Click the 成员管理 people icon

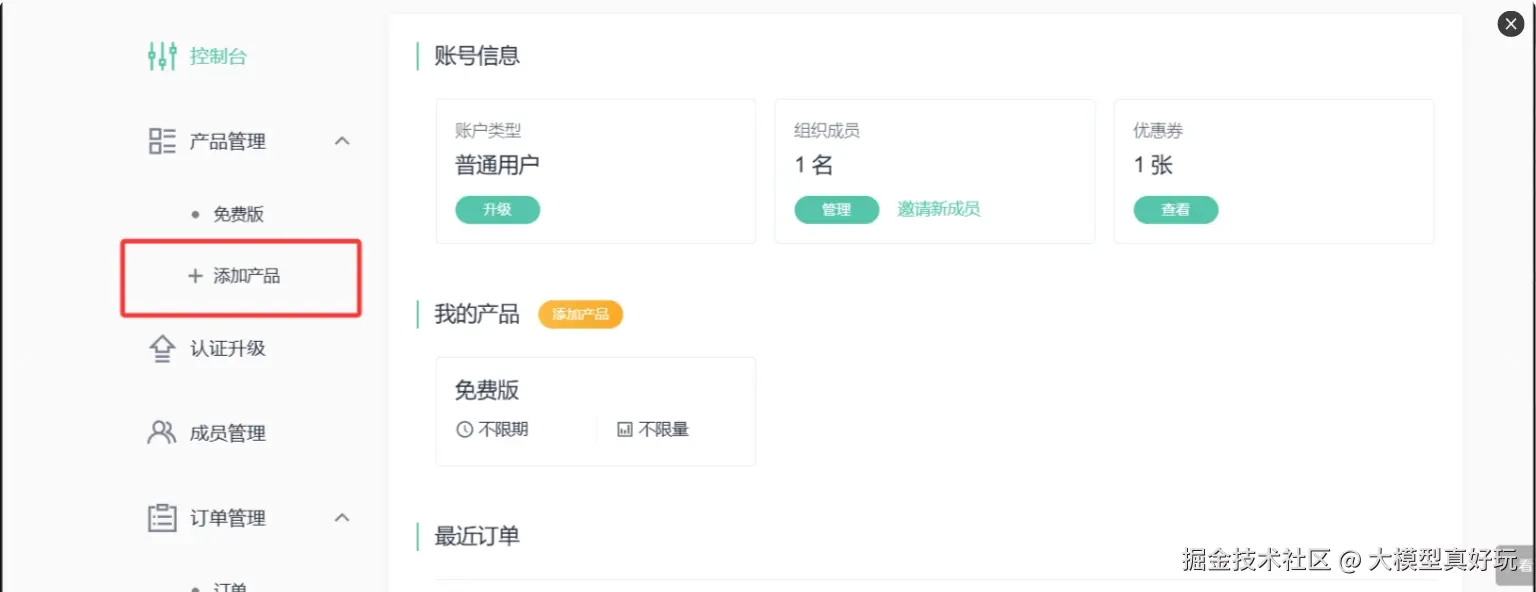(x=162, y=433)
